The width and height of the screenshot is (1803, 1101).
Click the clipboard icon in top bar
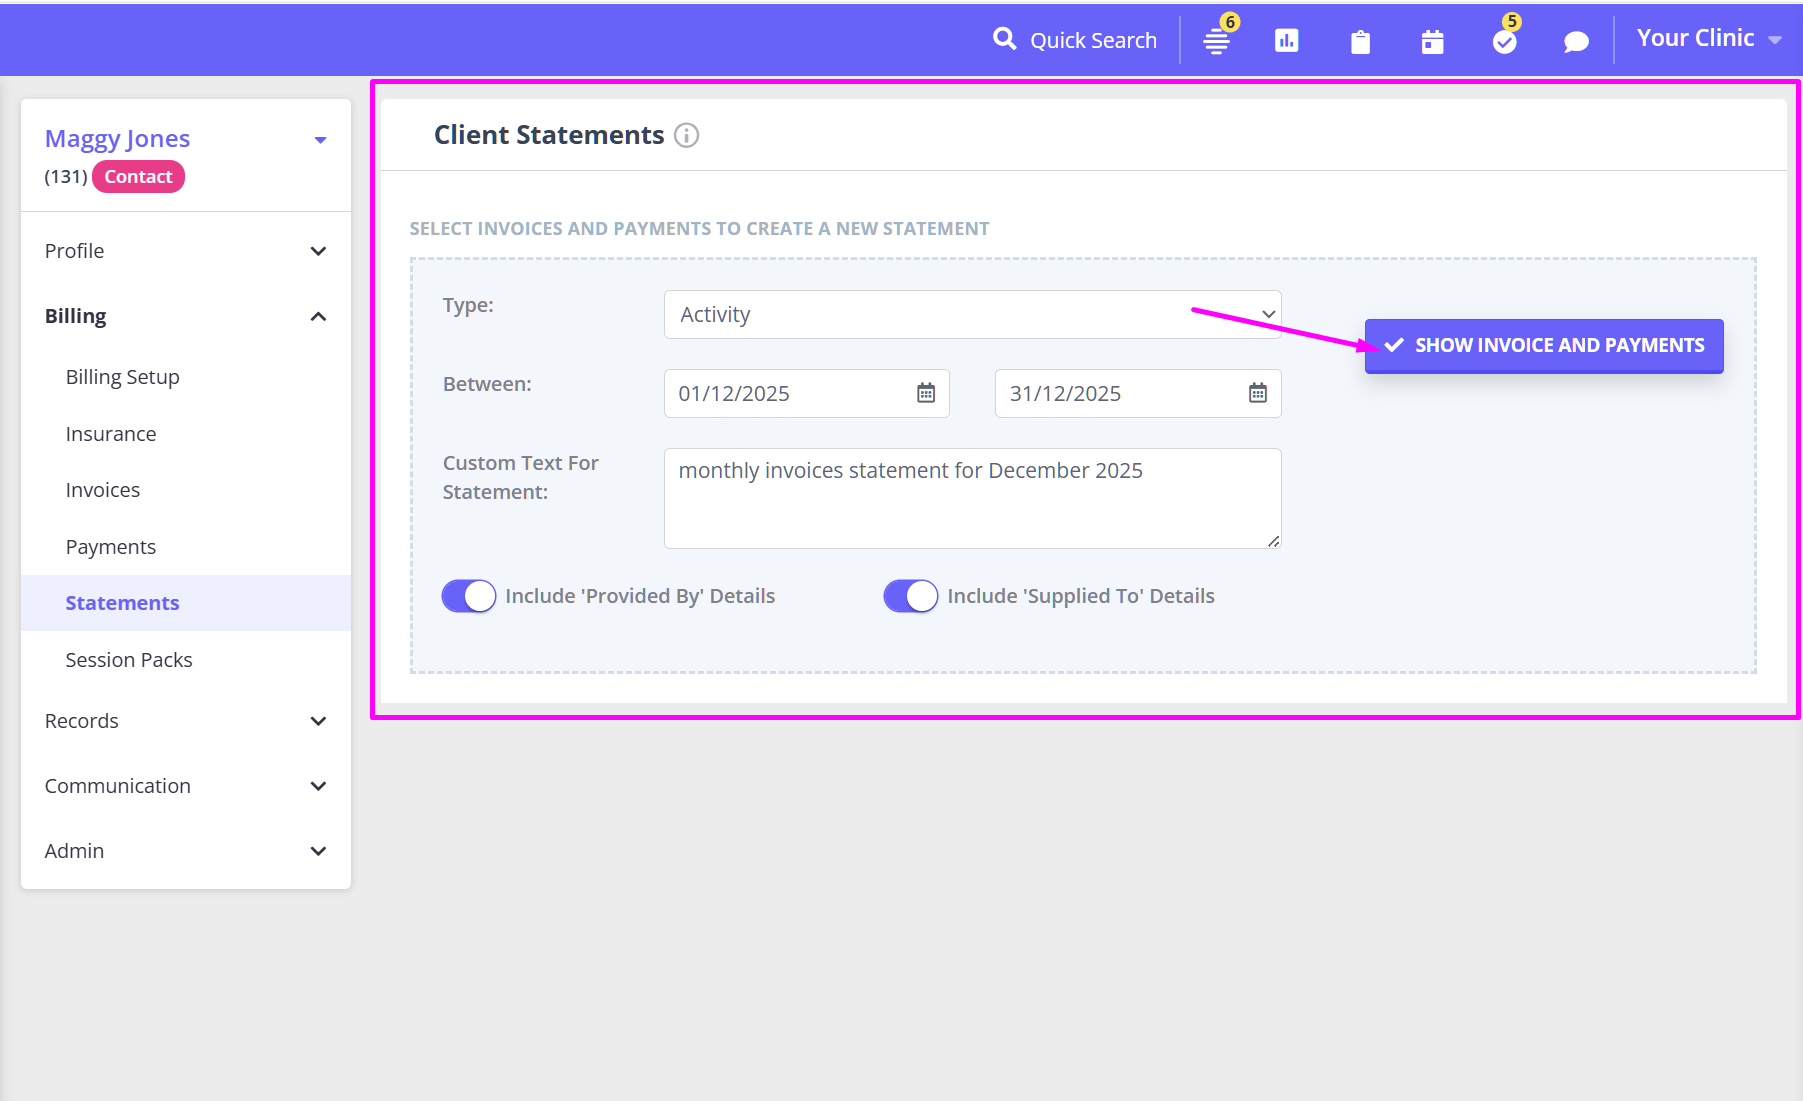coord(1360,42)
